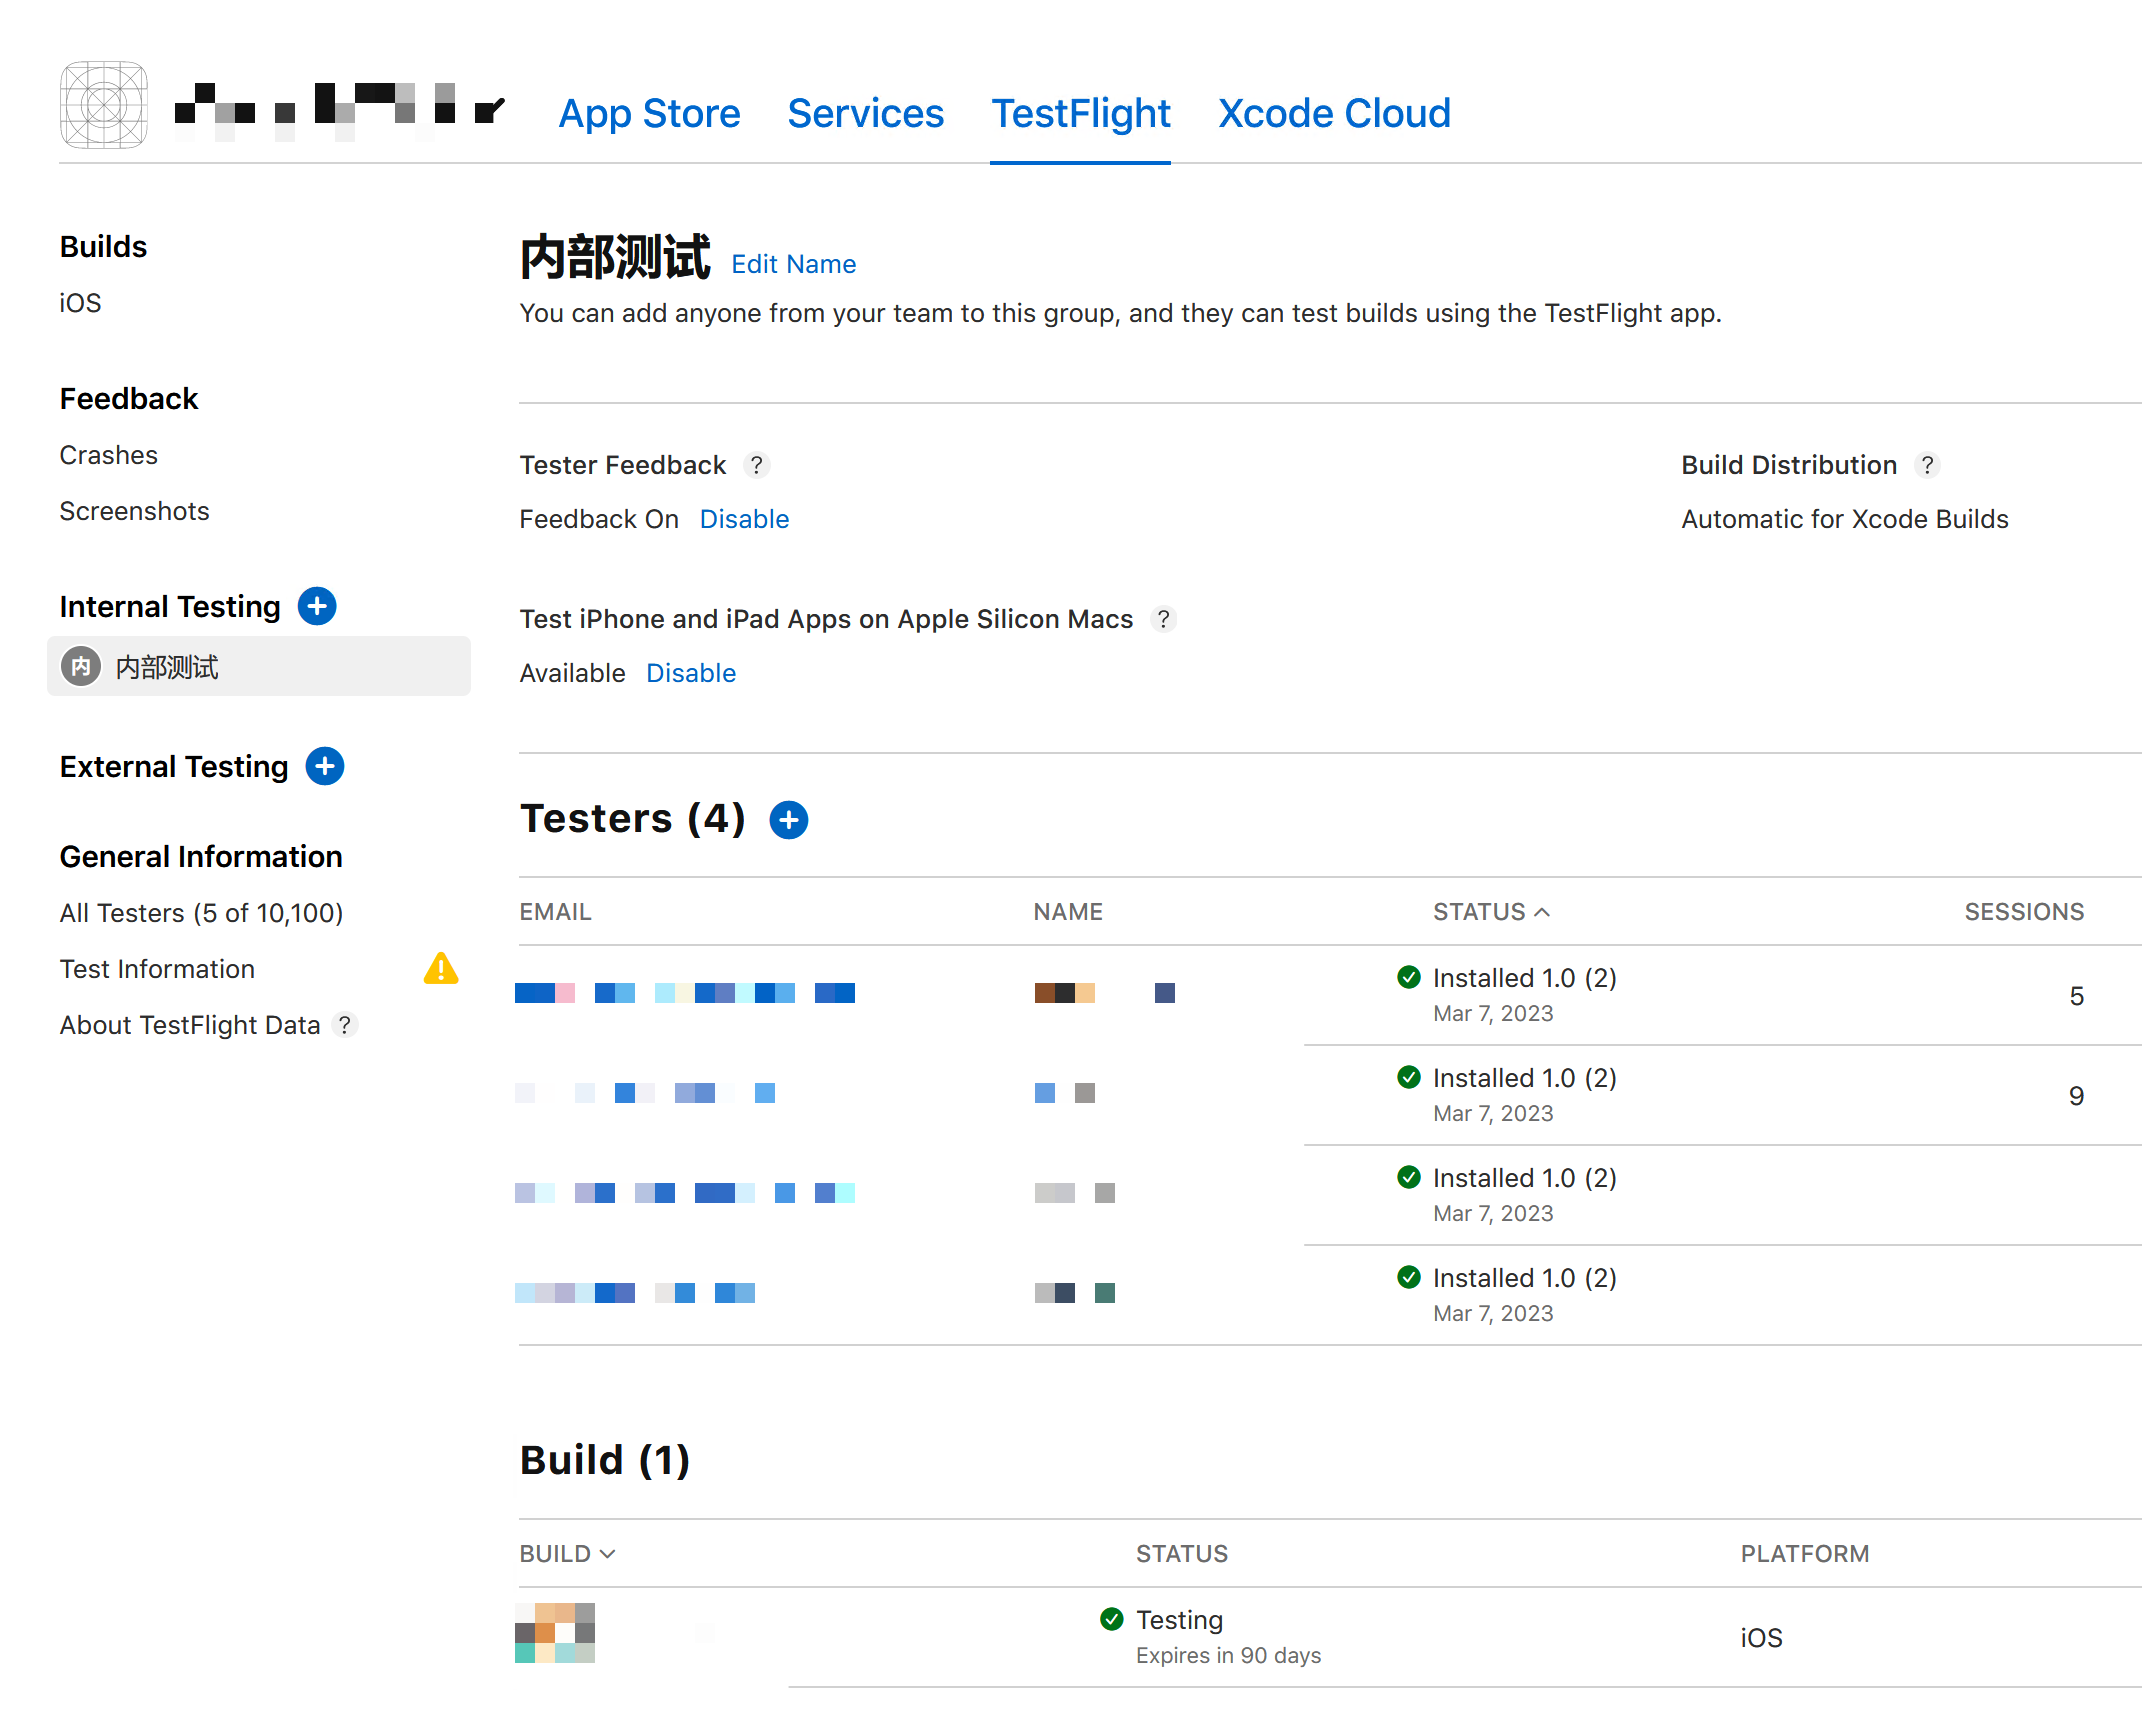Open the Xcode Cloud tab
Image resolution: width=2142 pixels, height=1716 pixels.
(x=1333, y=114)
